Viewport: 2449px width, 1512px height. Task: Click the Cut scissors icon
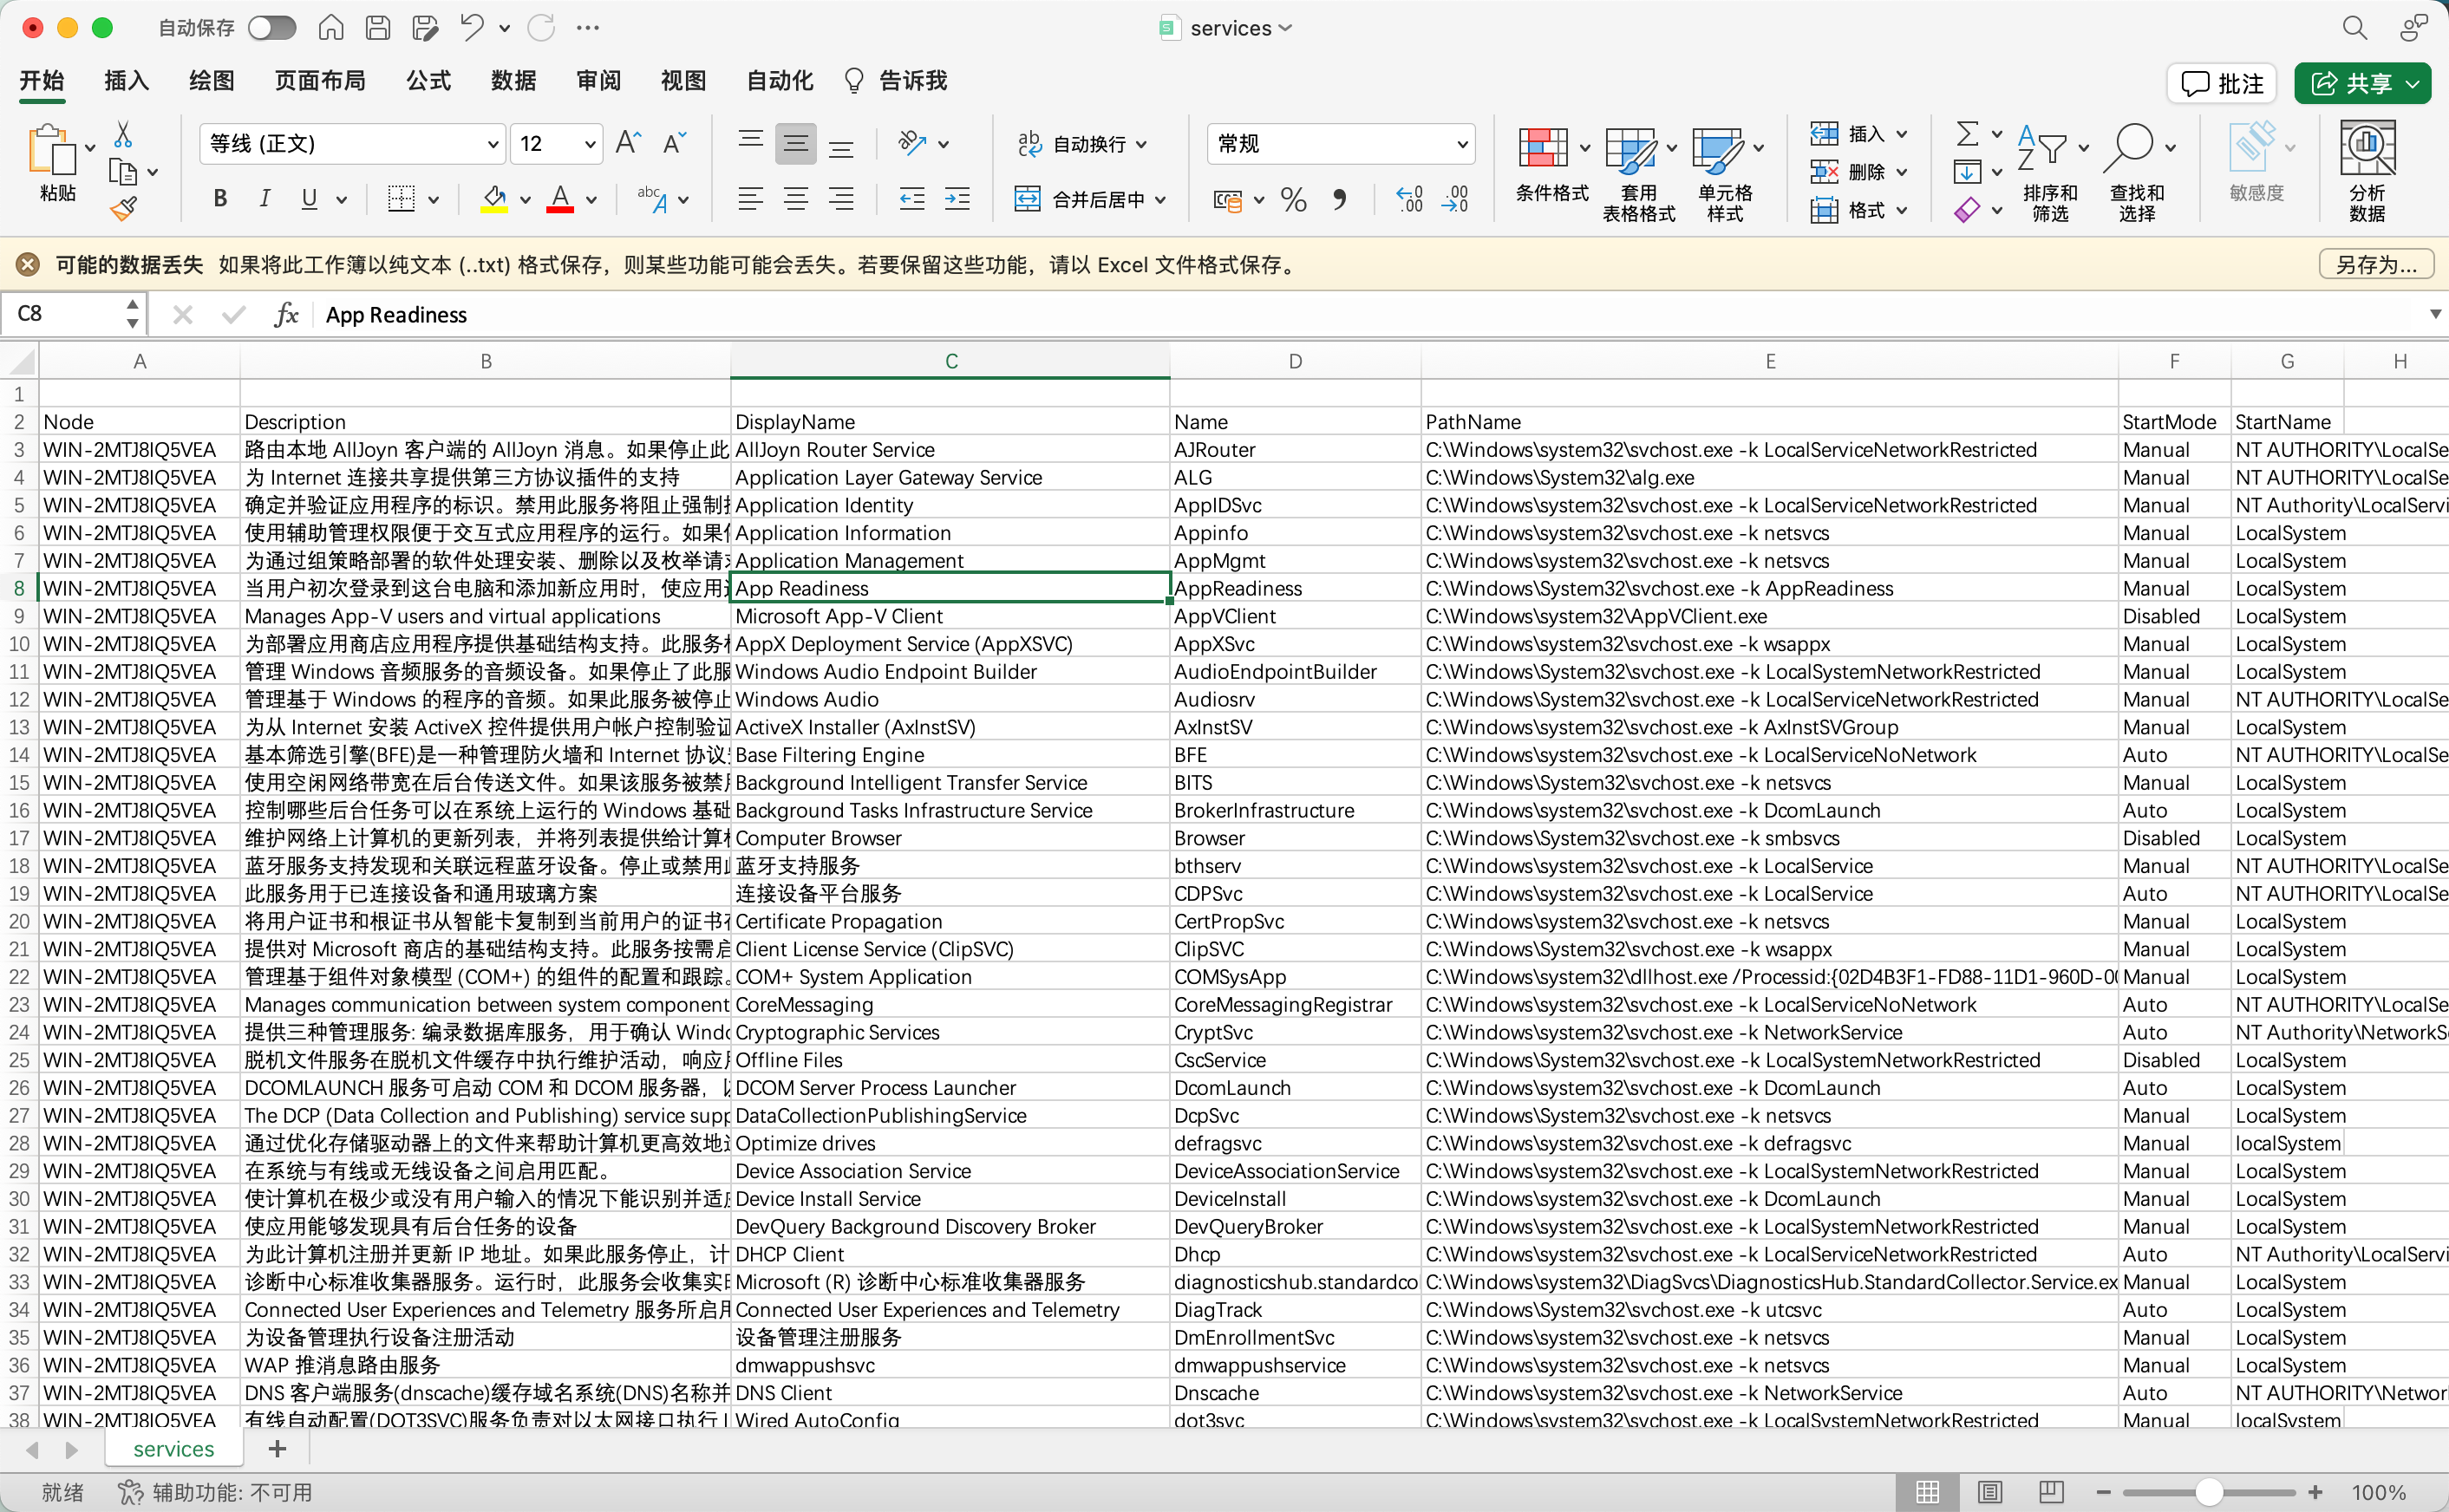pyautogui.click(x=123, y=134)
